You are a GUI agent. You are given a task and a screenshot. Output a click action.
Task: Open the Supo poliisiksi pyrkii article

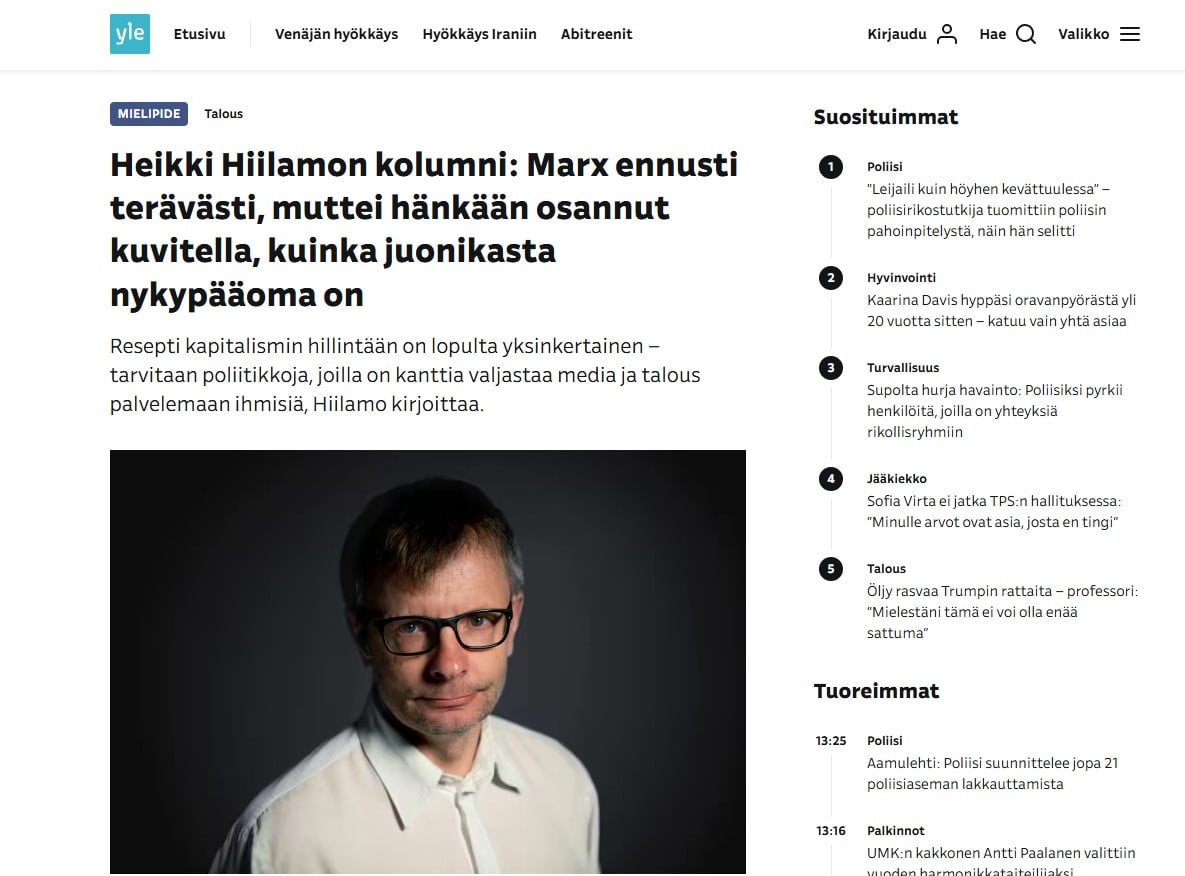994,410
